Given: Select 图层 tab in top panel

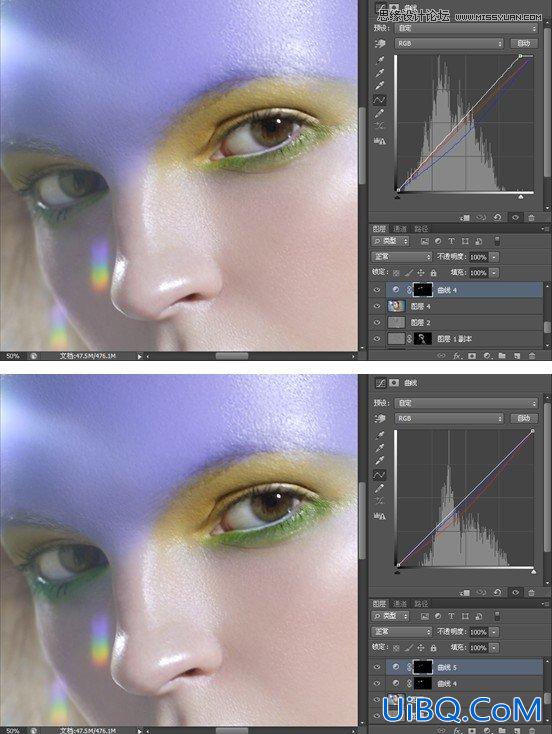Looking at the screenshot, I should coord(379,229).
